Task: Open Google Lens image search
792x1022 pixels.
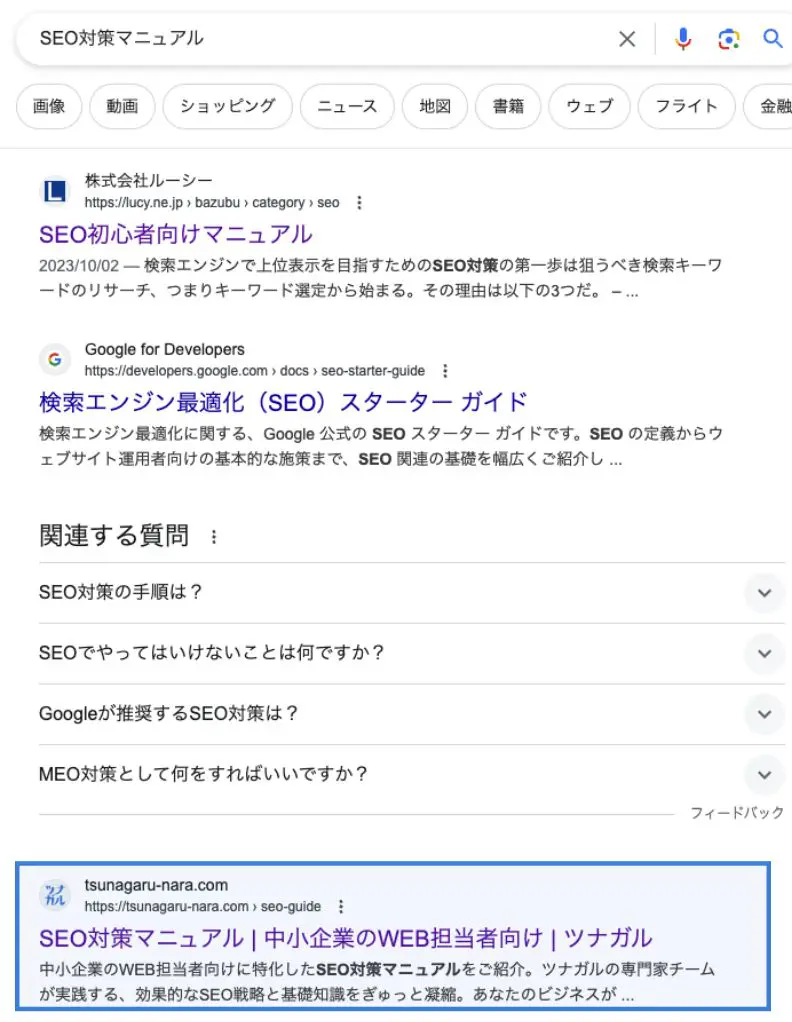Action: [729, 39]
